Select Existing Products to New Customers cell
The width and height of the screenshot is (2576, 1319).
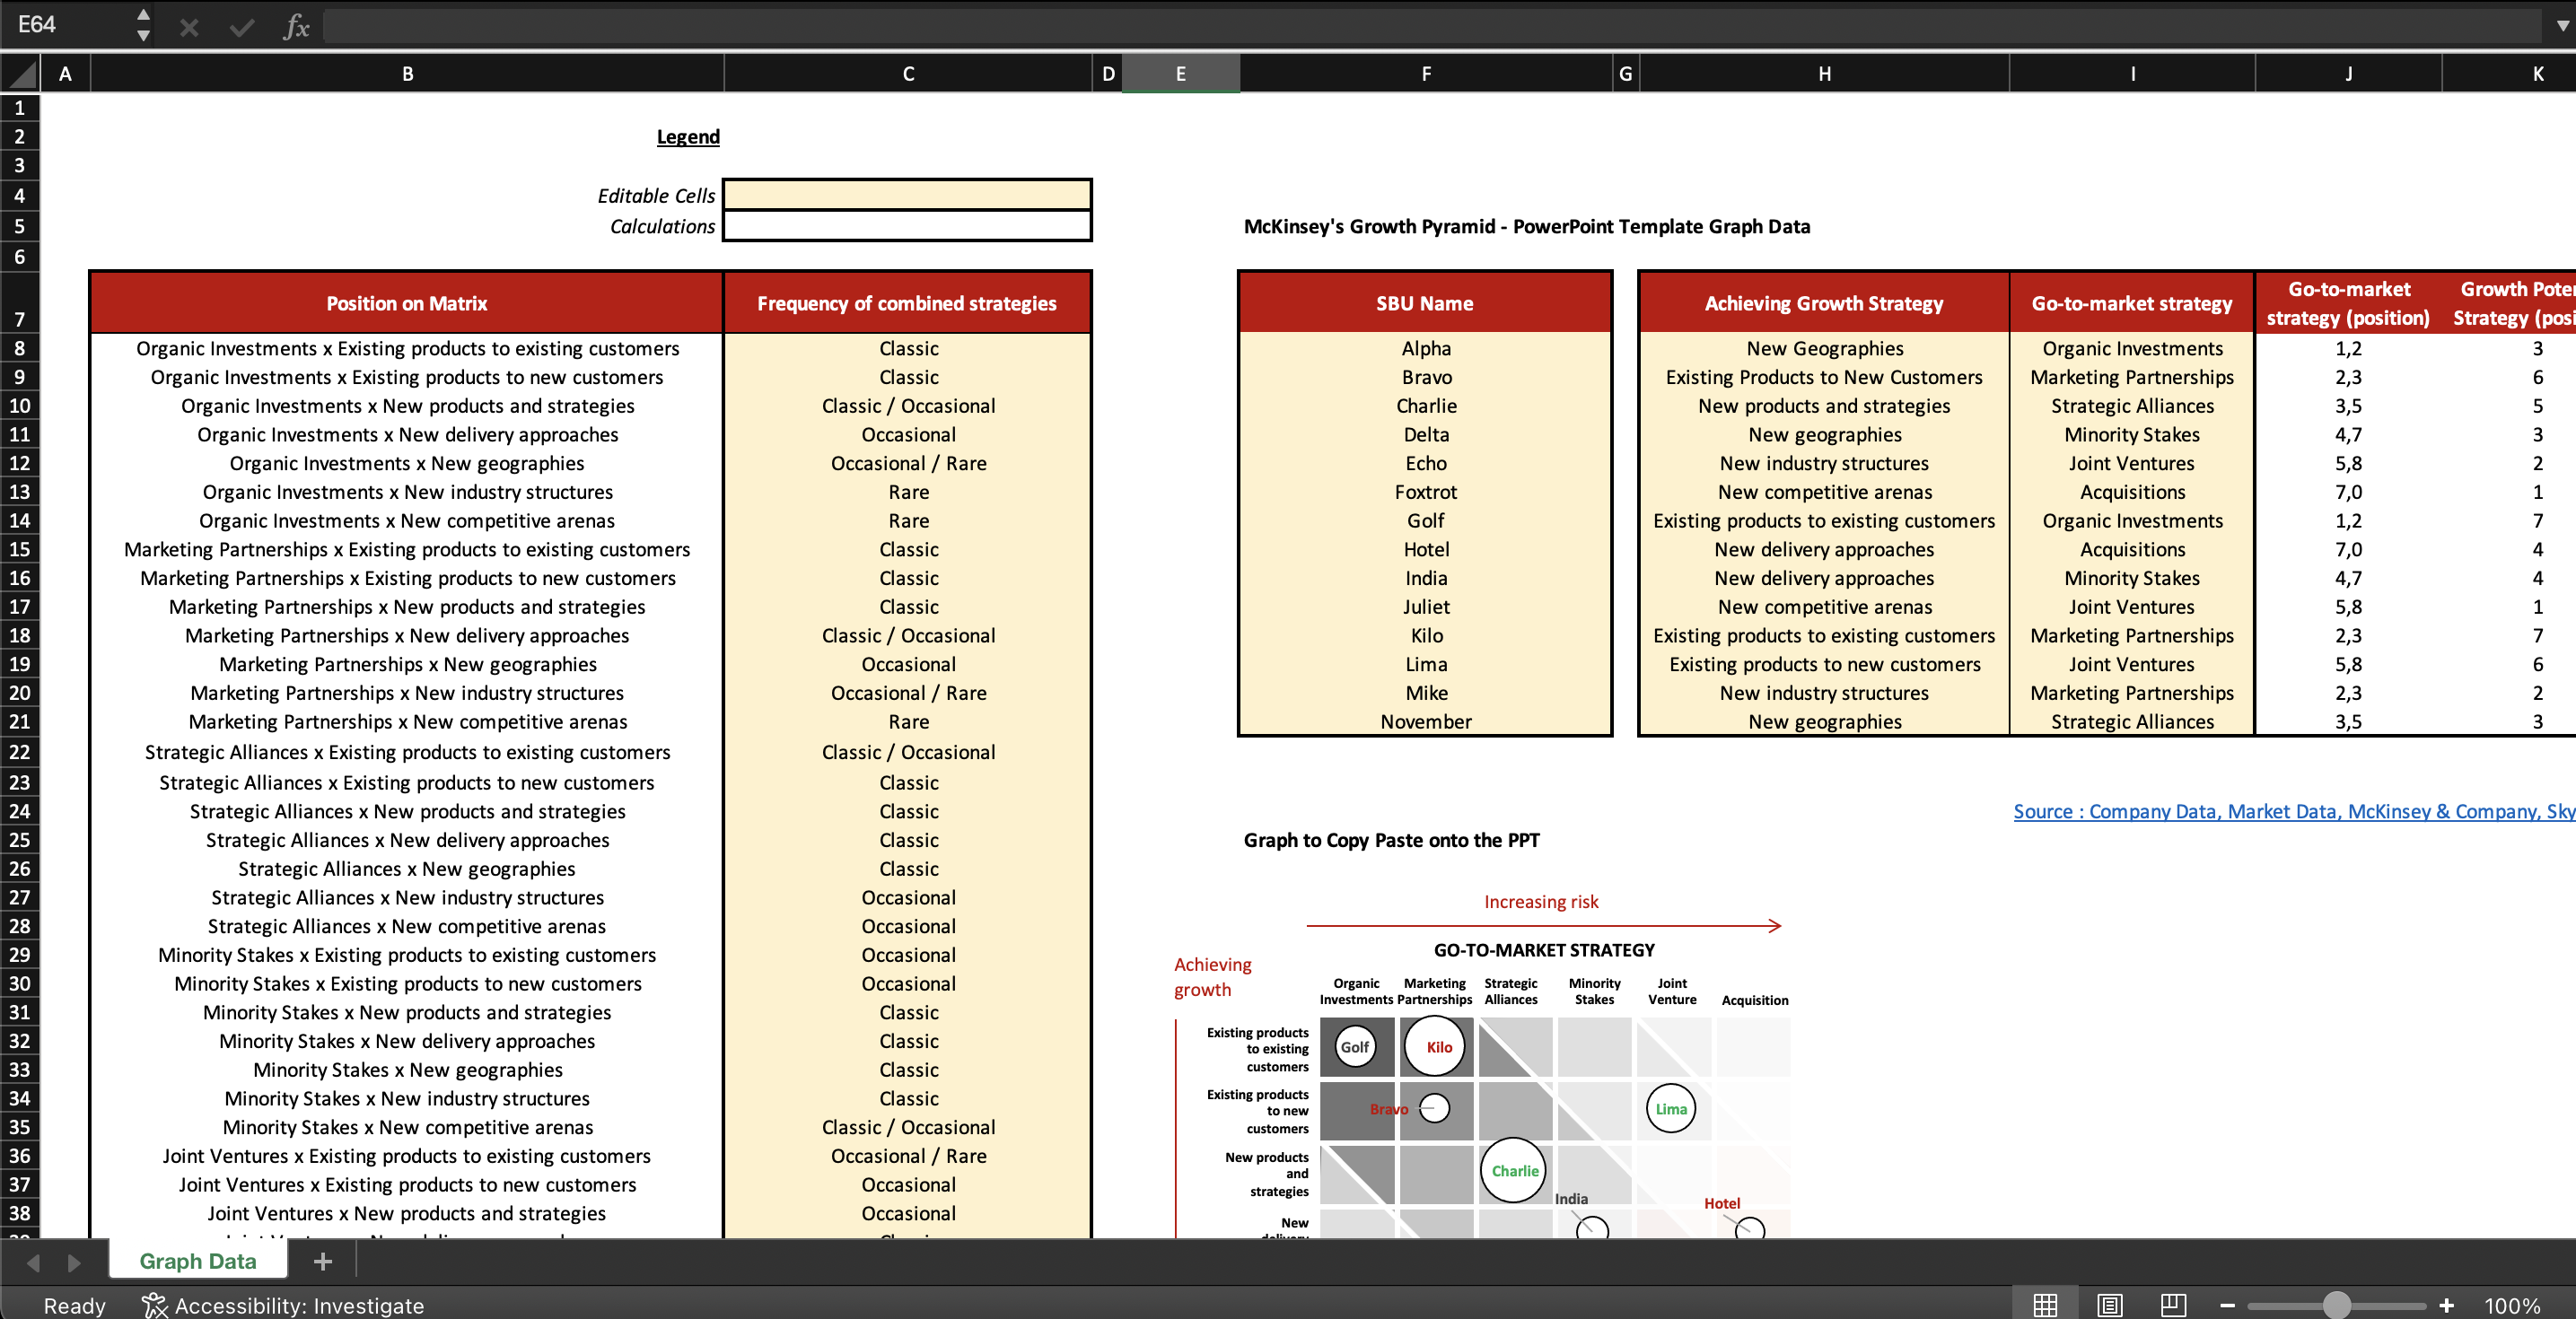click(x=1824, y=377)
